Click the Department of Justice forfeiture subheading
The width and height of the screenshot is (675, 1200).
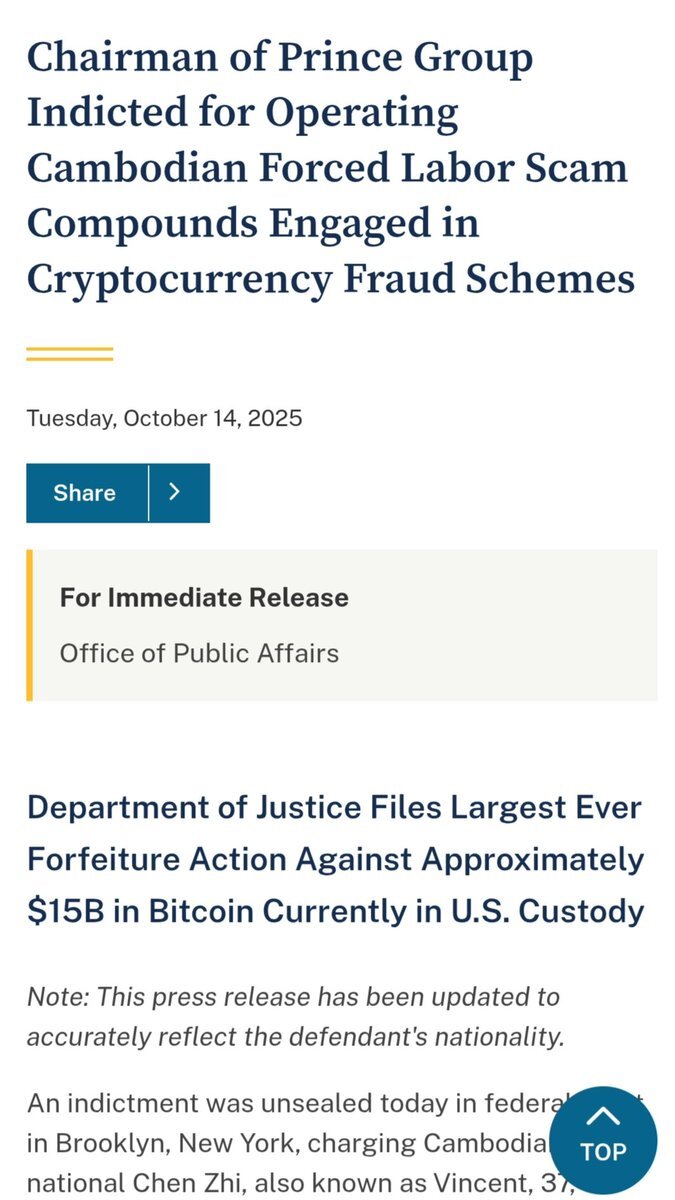click(x=335, y=859)
